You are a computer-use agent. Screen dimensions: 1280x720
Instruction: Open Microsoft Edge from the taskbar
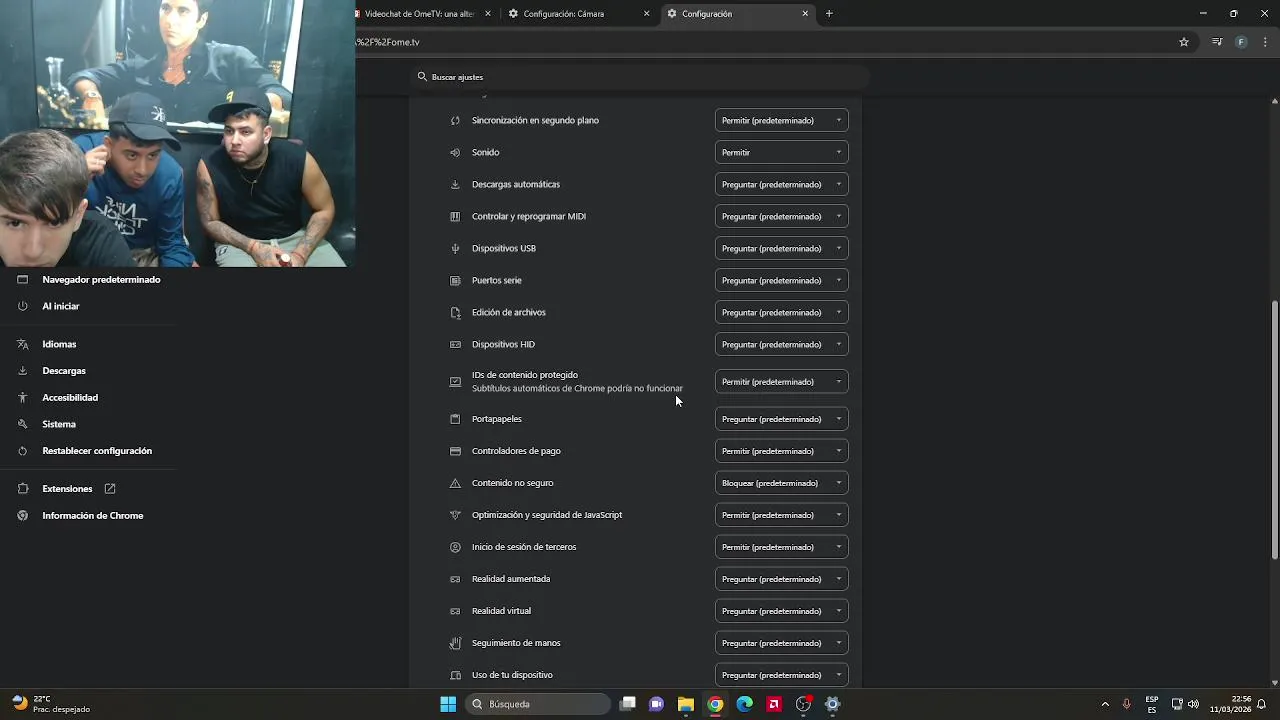point(745,704)
